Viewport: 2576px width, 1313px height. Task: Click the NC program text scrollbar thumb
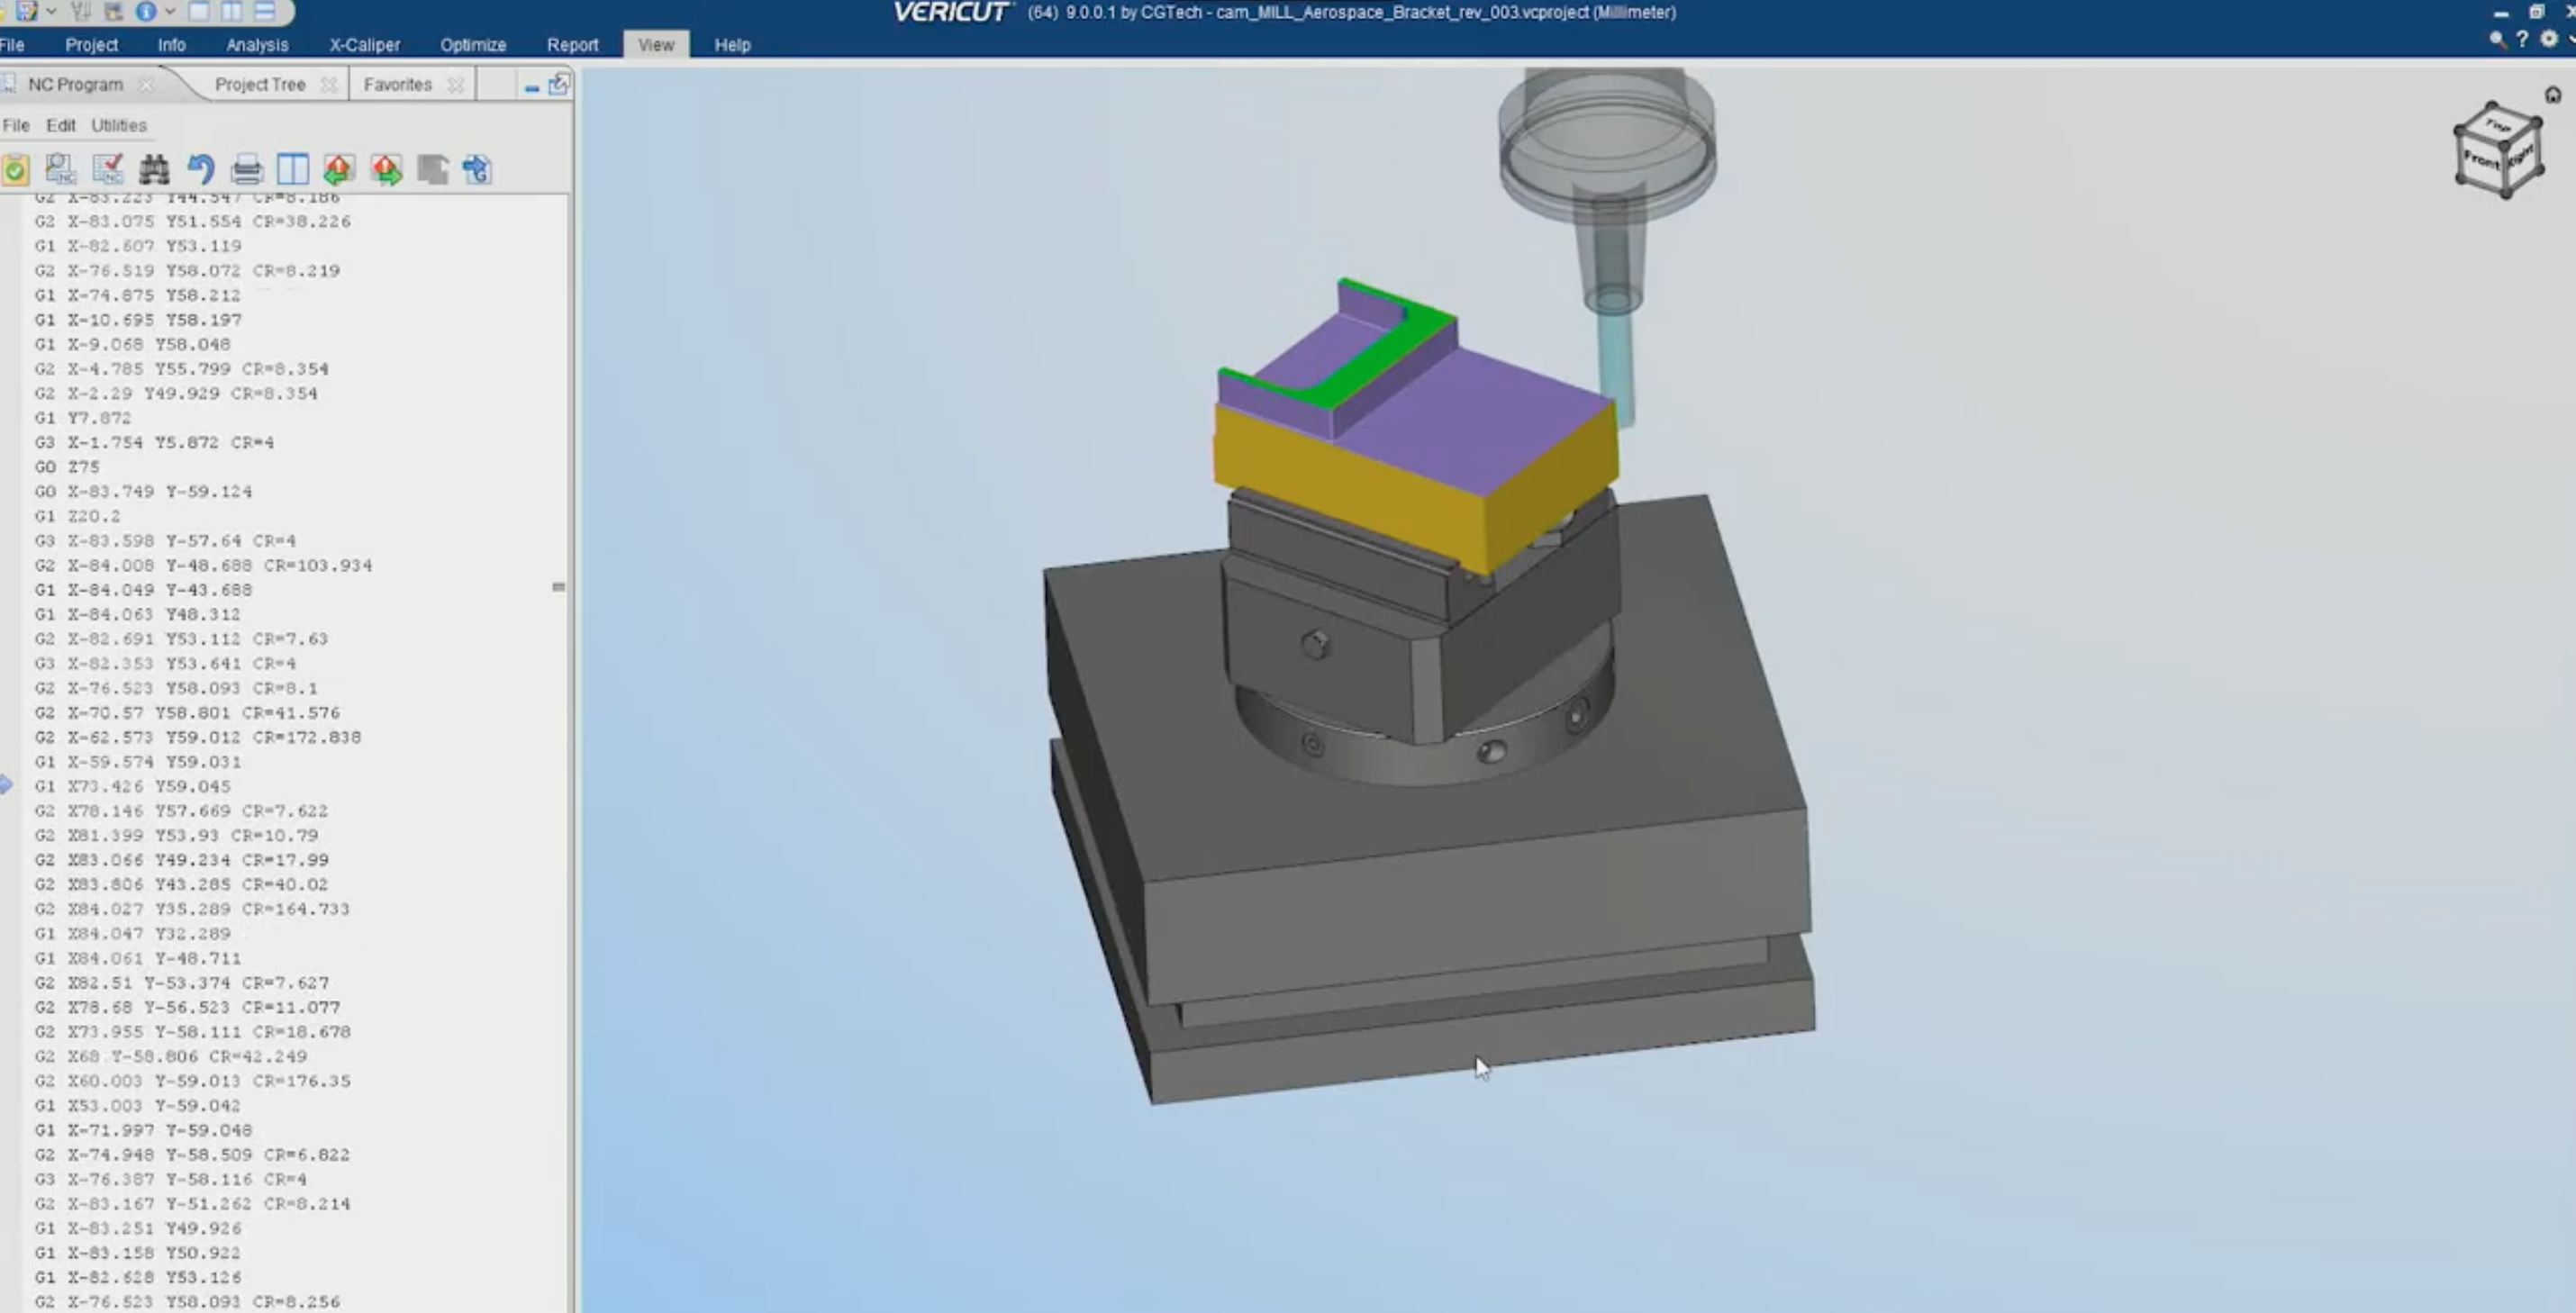coord(559,587)
